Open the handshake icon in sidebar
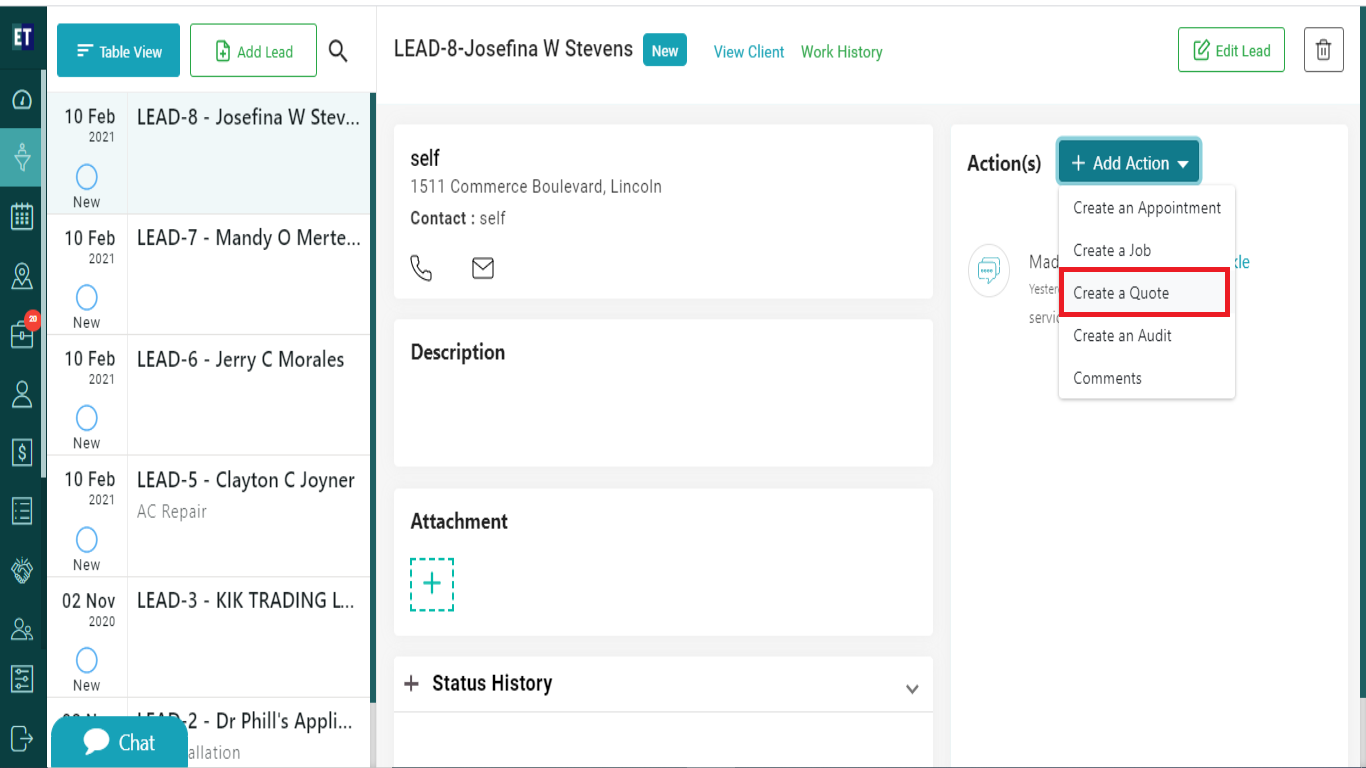This screenshot has height=768, width=1366. 22,570
